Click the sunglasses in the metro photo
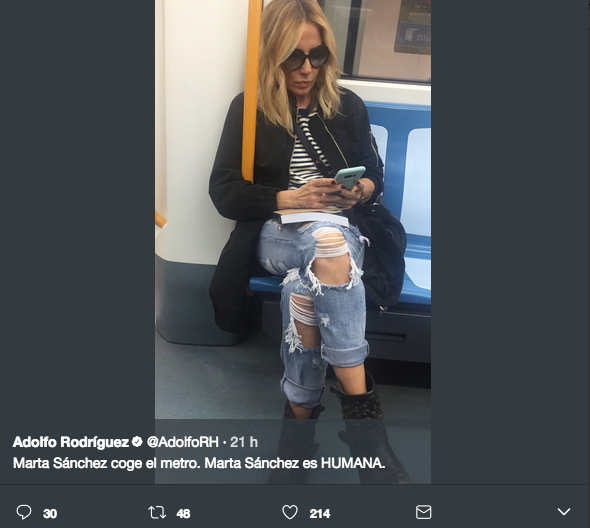The height and width of the screenshot is (528, 590). pos(306,58)
